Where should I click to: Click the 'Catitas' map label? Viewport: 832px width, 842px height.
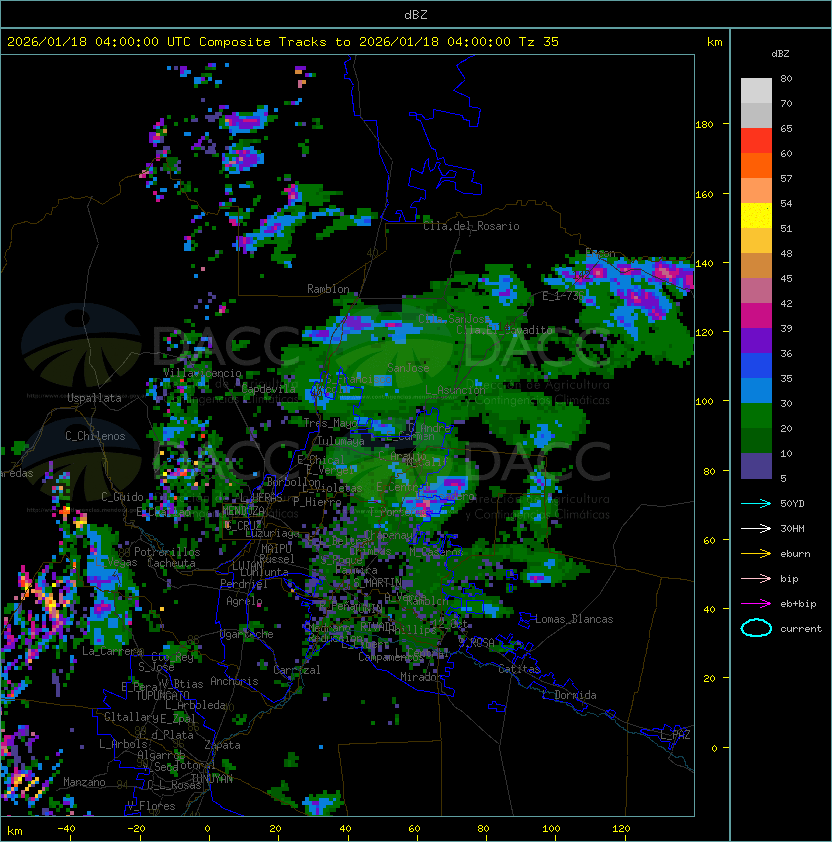519,669
